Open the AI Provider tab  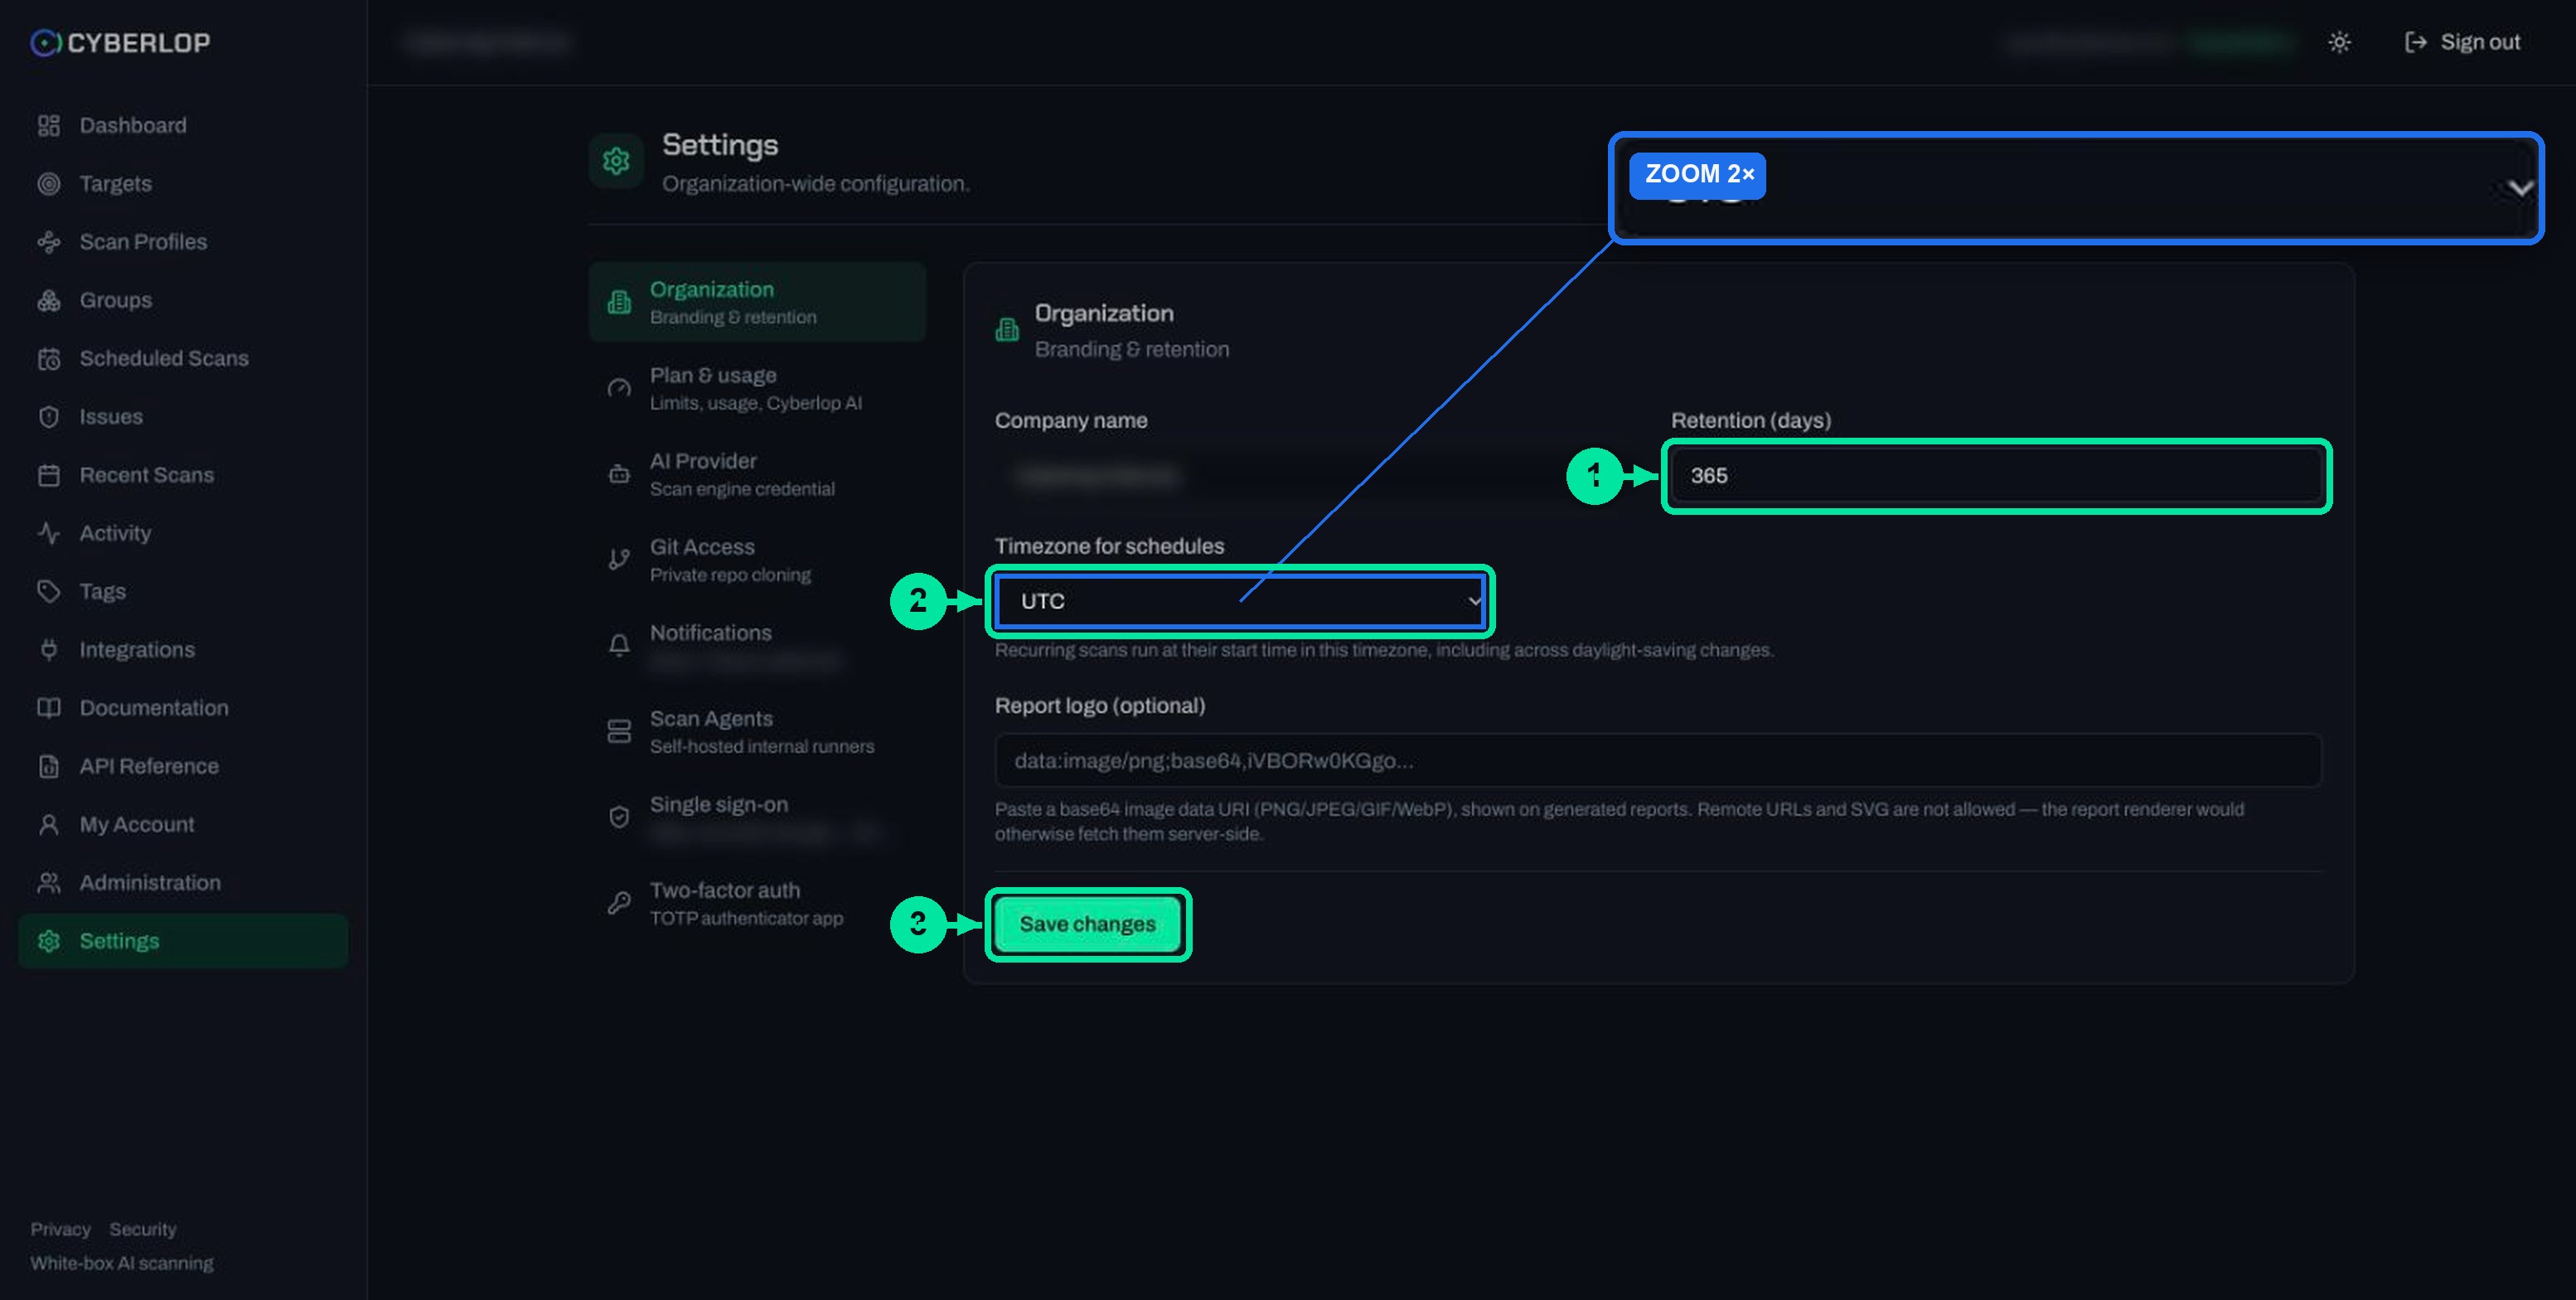(x=757, y=474)
